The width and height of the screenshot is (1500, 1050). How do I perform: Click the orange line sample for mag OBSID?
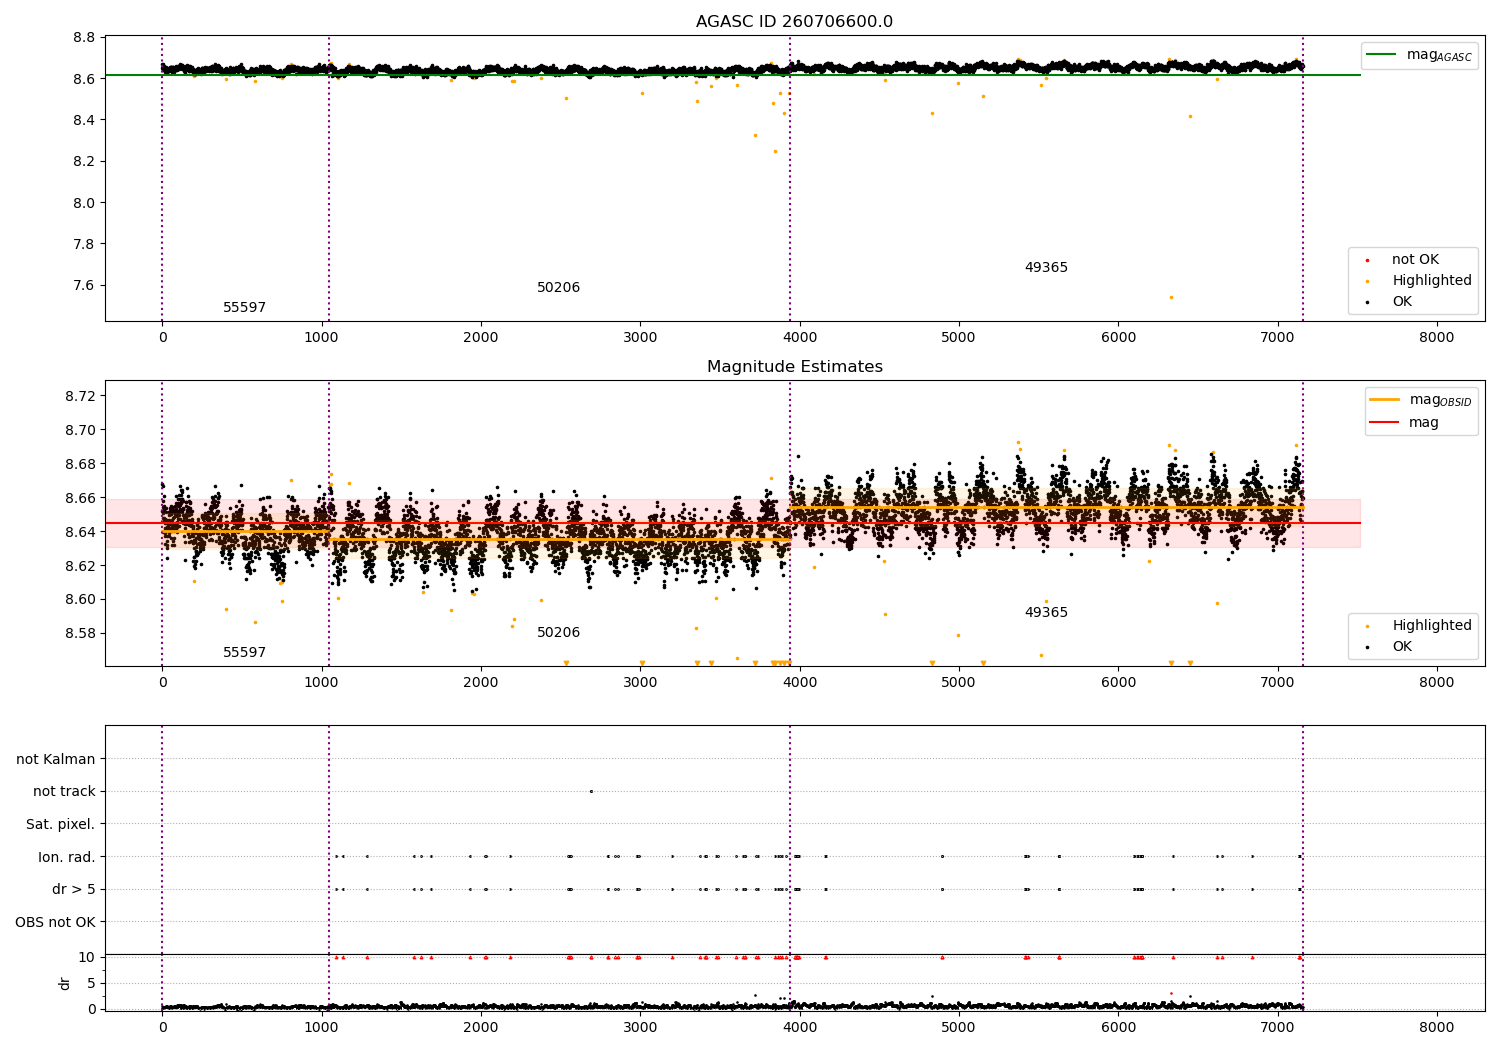pos(1384,400)
